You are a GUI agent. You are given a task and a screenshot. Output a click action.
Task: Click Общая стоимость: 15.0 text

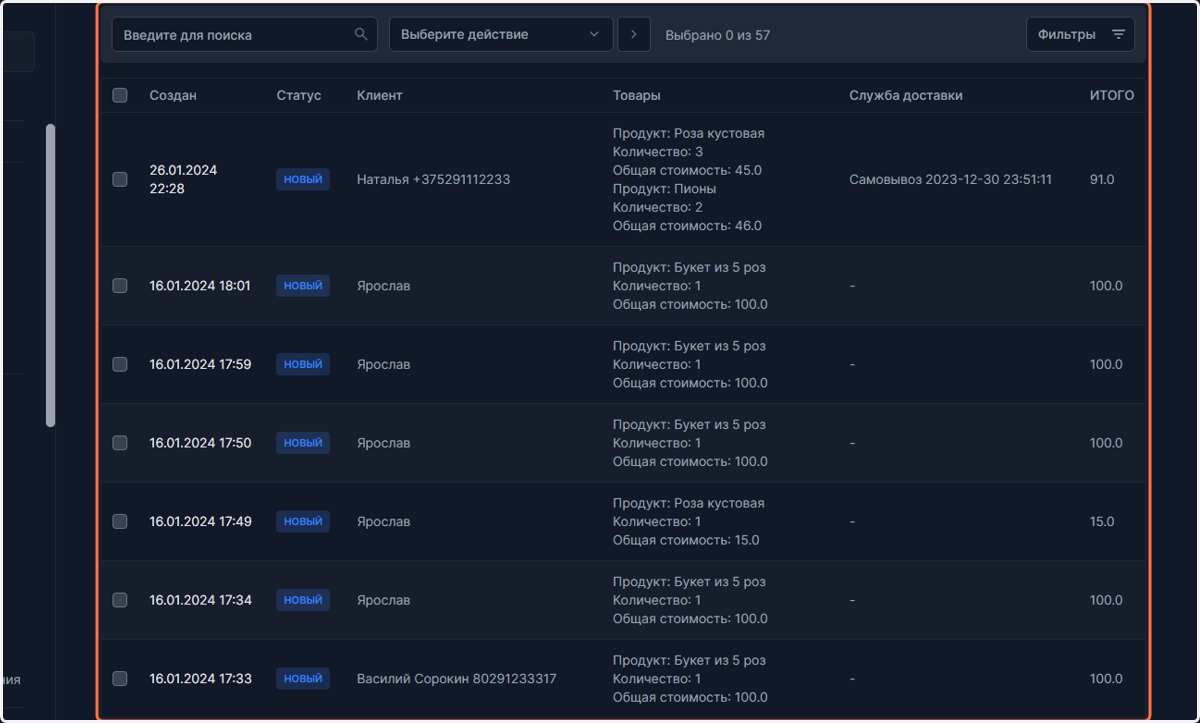(686, 540)
